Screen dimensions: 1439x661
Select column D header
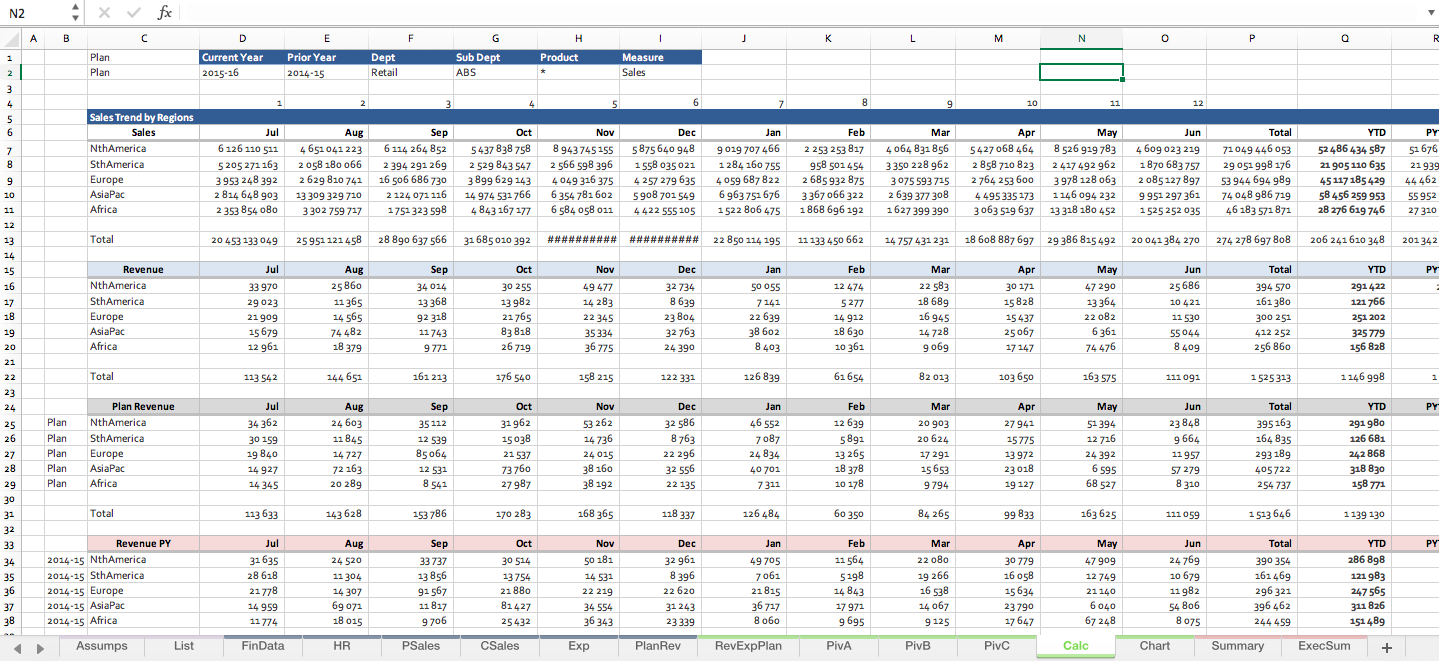242,38
